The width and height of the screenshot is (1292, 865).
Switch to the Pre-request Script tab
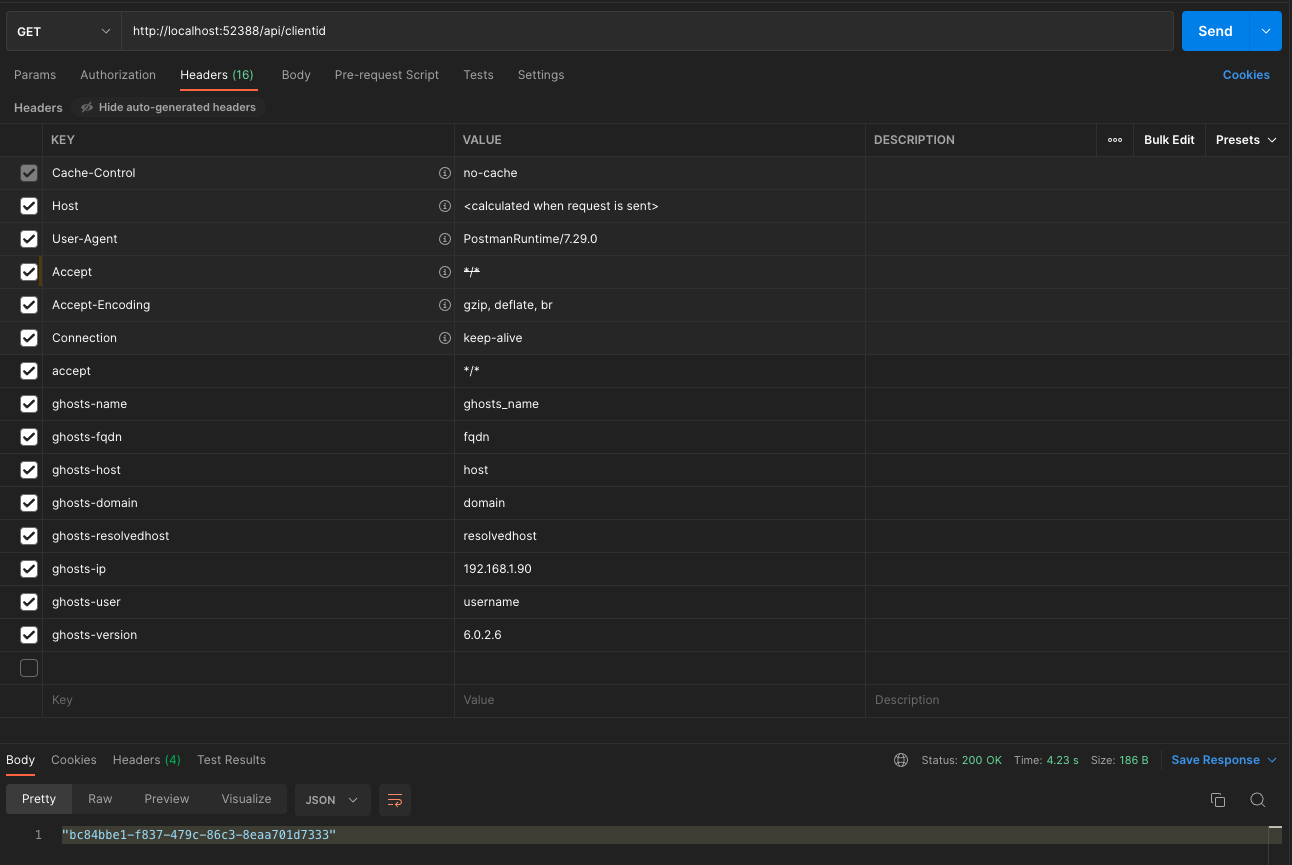point(387,75)
